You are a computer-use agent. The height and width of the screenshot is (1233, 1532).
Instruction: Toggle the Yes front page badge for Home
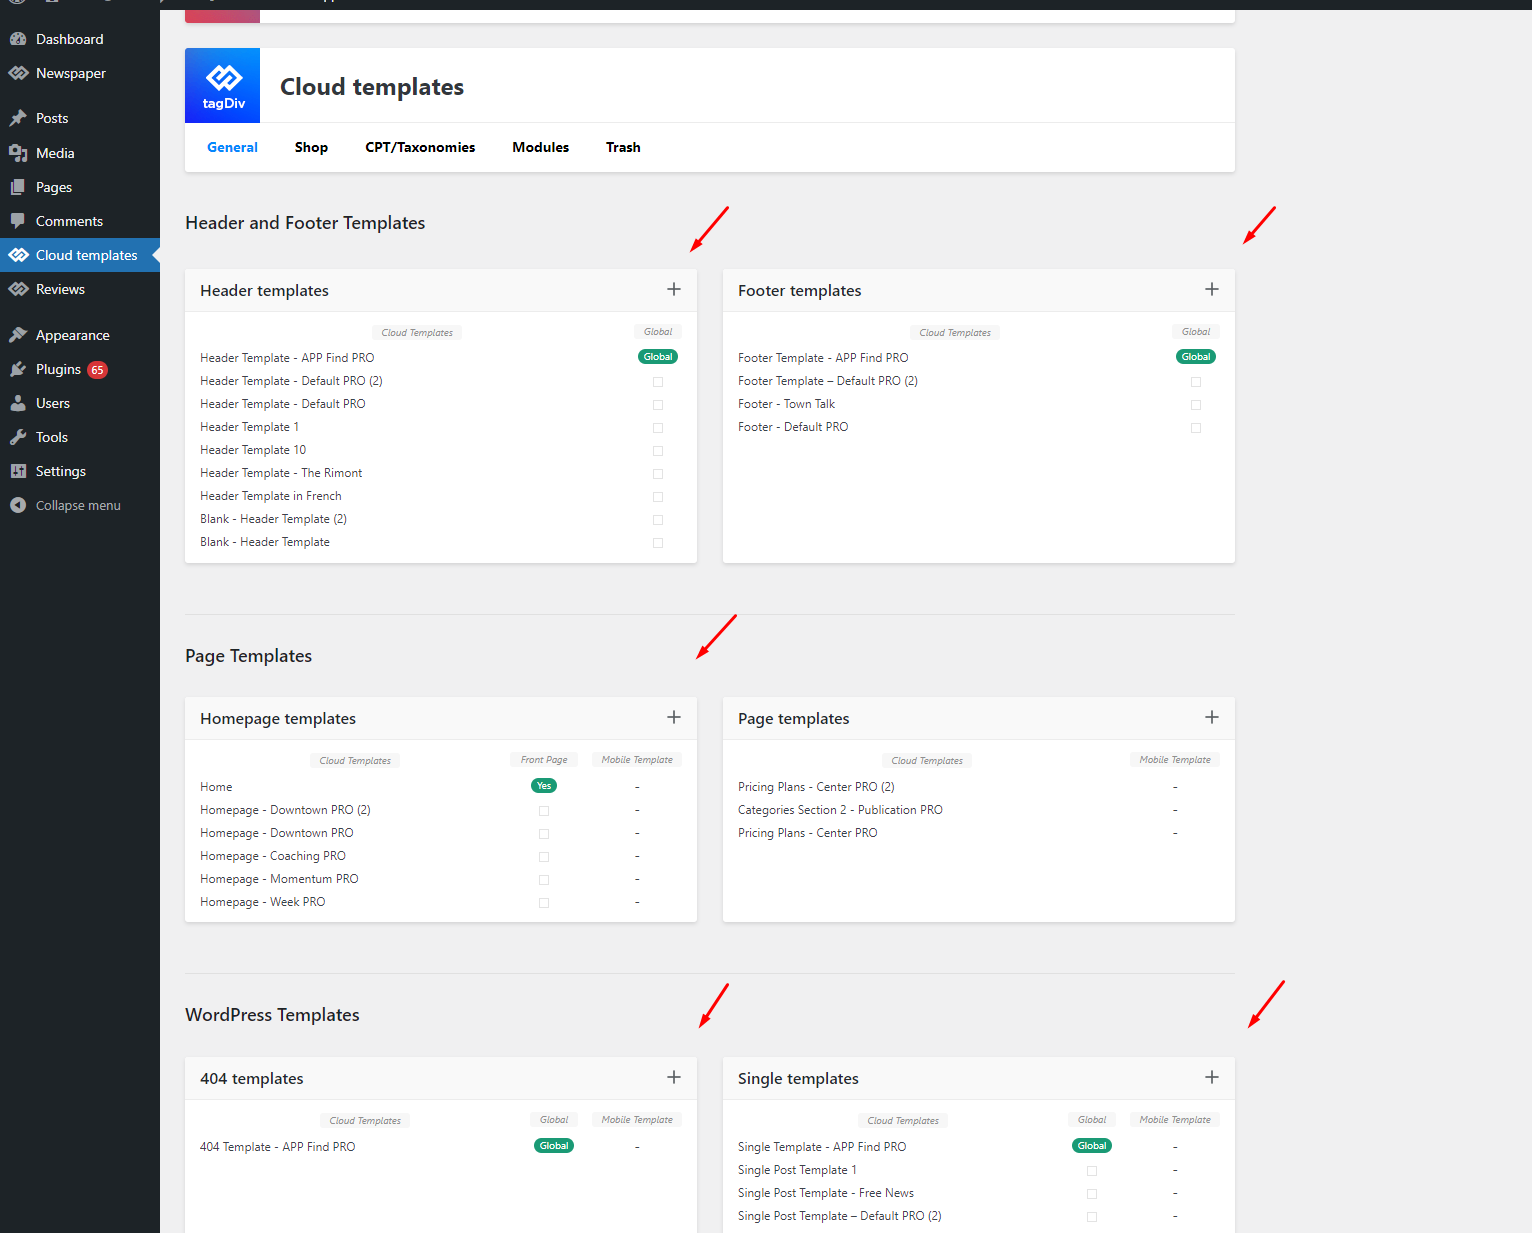544,786
